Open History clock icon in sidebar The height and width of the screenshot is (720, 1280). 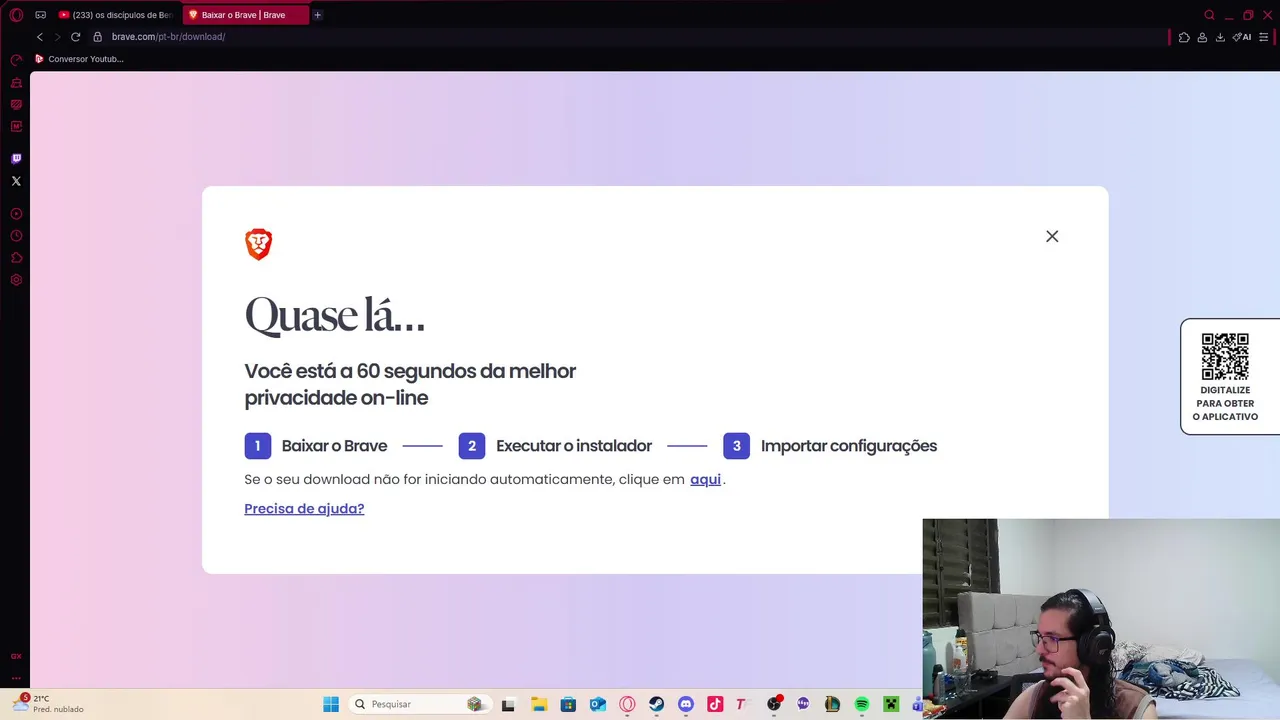16,236
